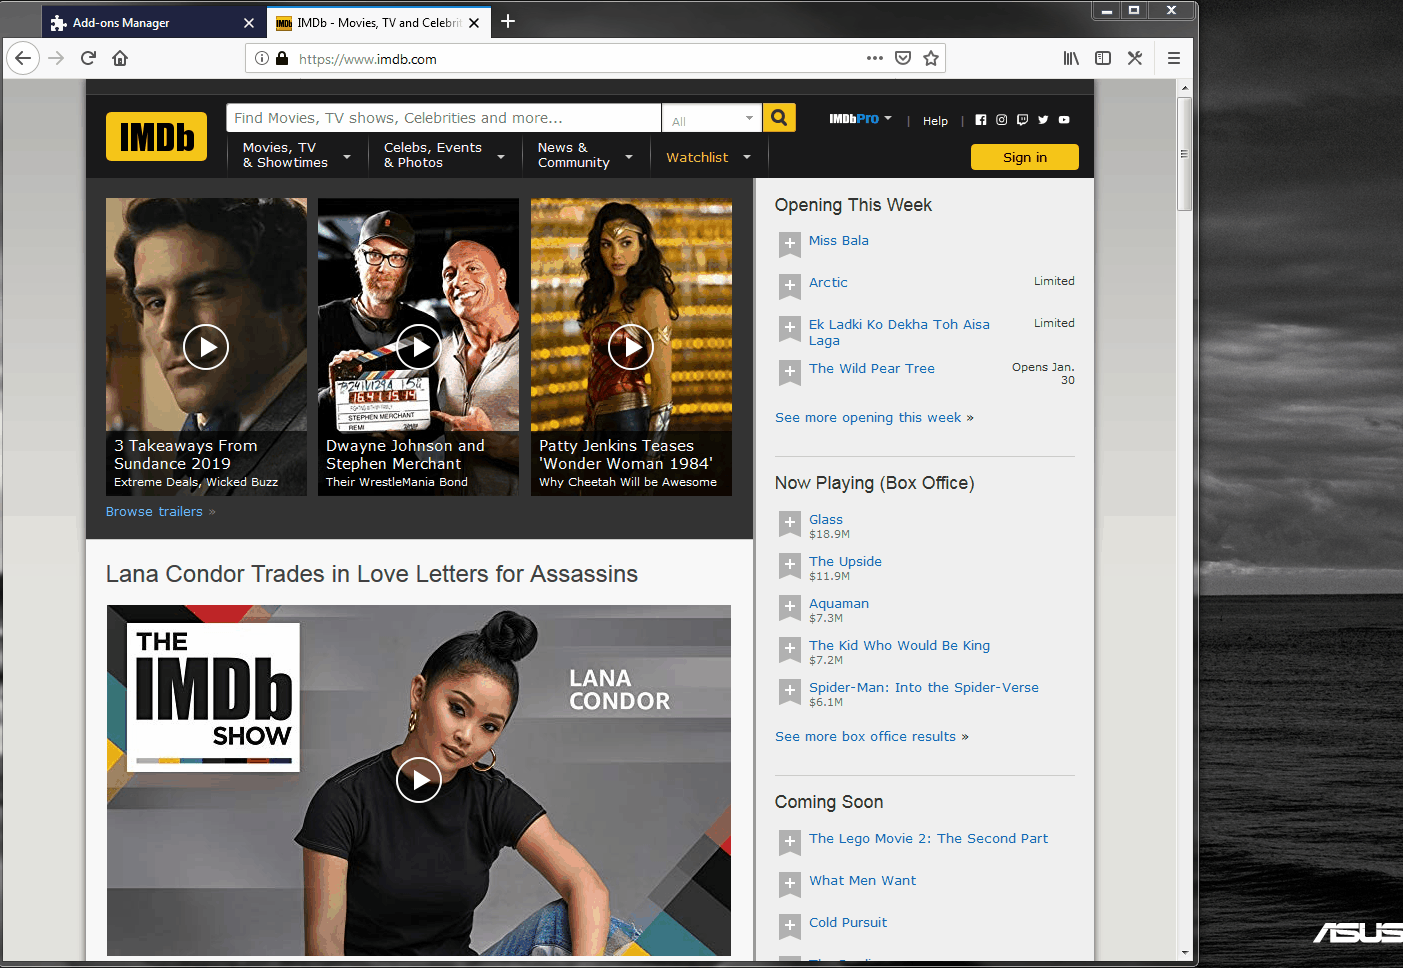Screen dimensions: 1403x968
Task: Open the Watchlist dropdown menu
Action: tap(709, 157)
